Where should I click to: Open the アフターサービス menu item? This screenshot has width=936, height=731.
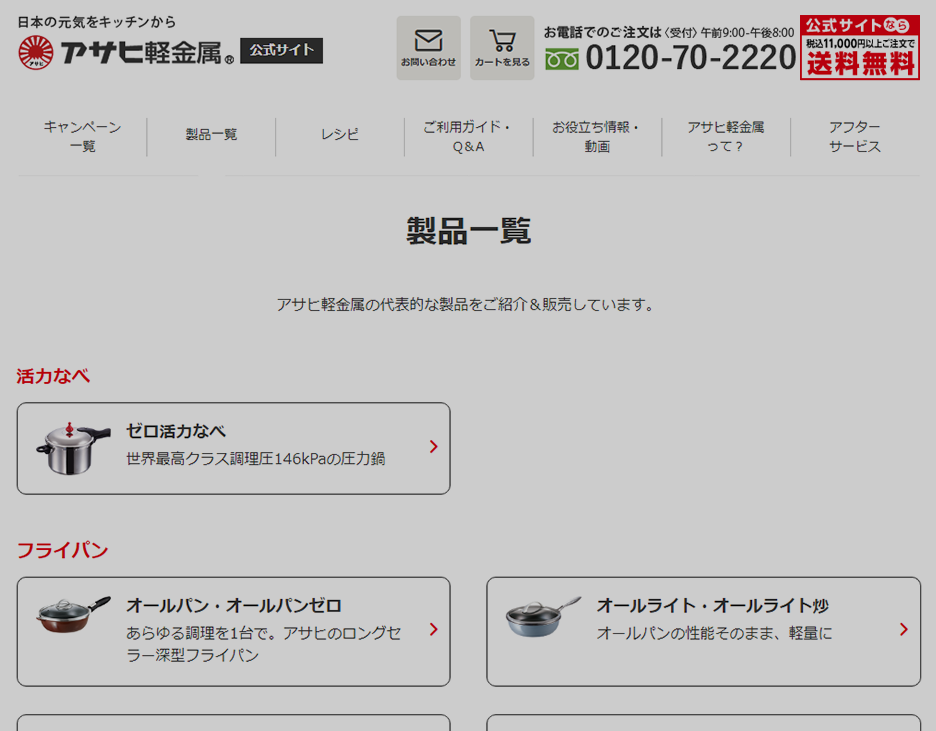point(855,137)
